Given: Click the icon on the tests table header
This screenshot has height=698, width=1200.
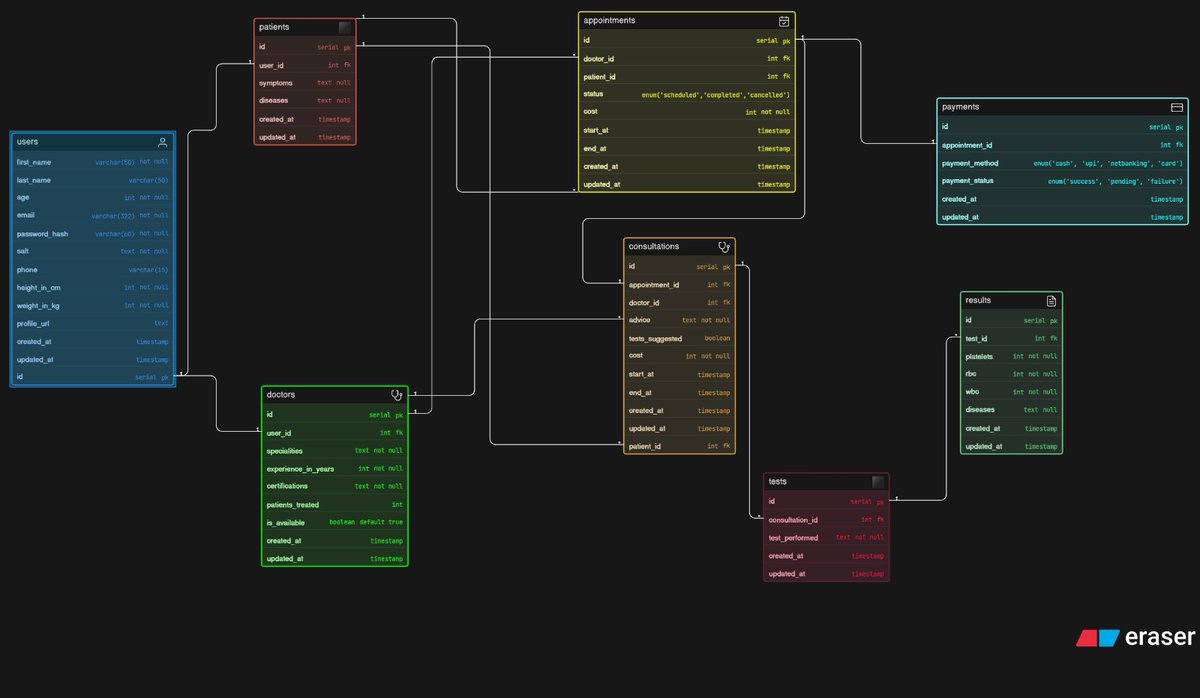Looking at the screenshot, I should tap(877, 481).
